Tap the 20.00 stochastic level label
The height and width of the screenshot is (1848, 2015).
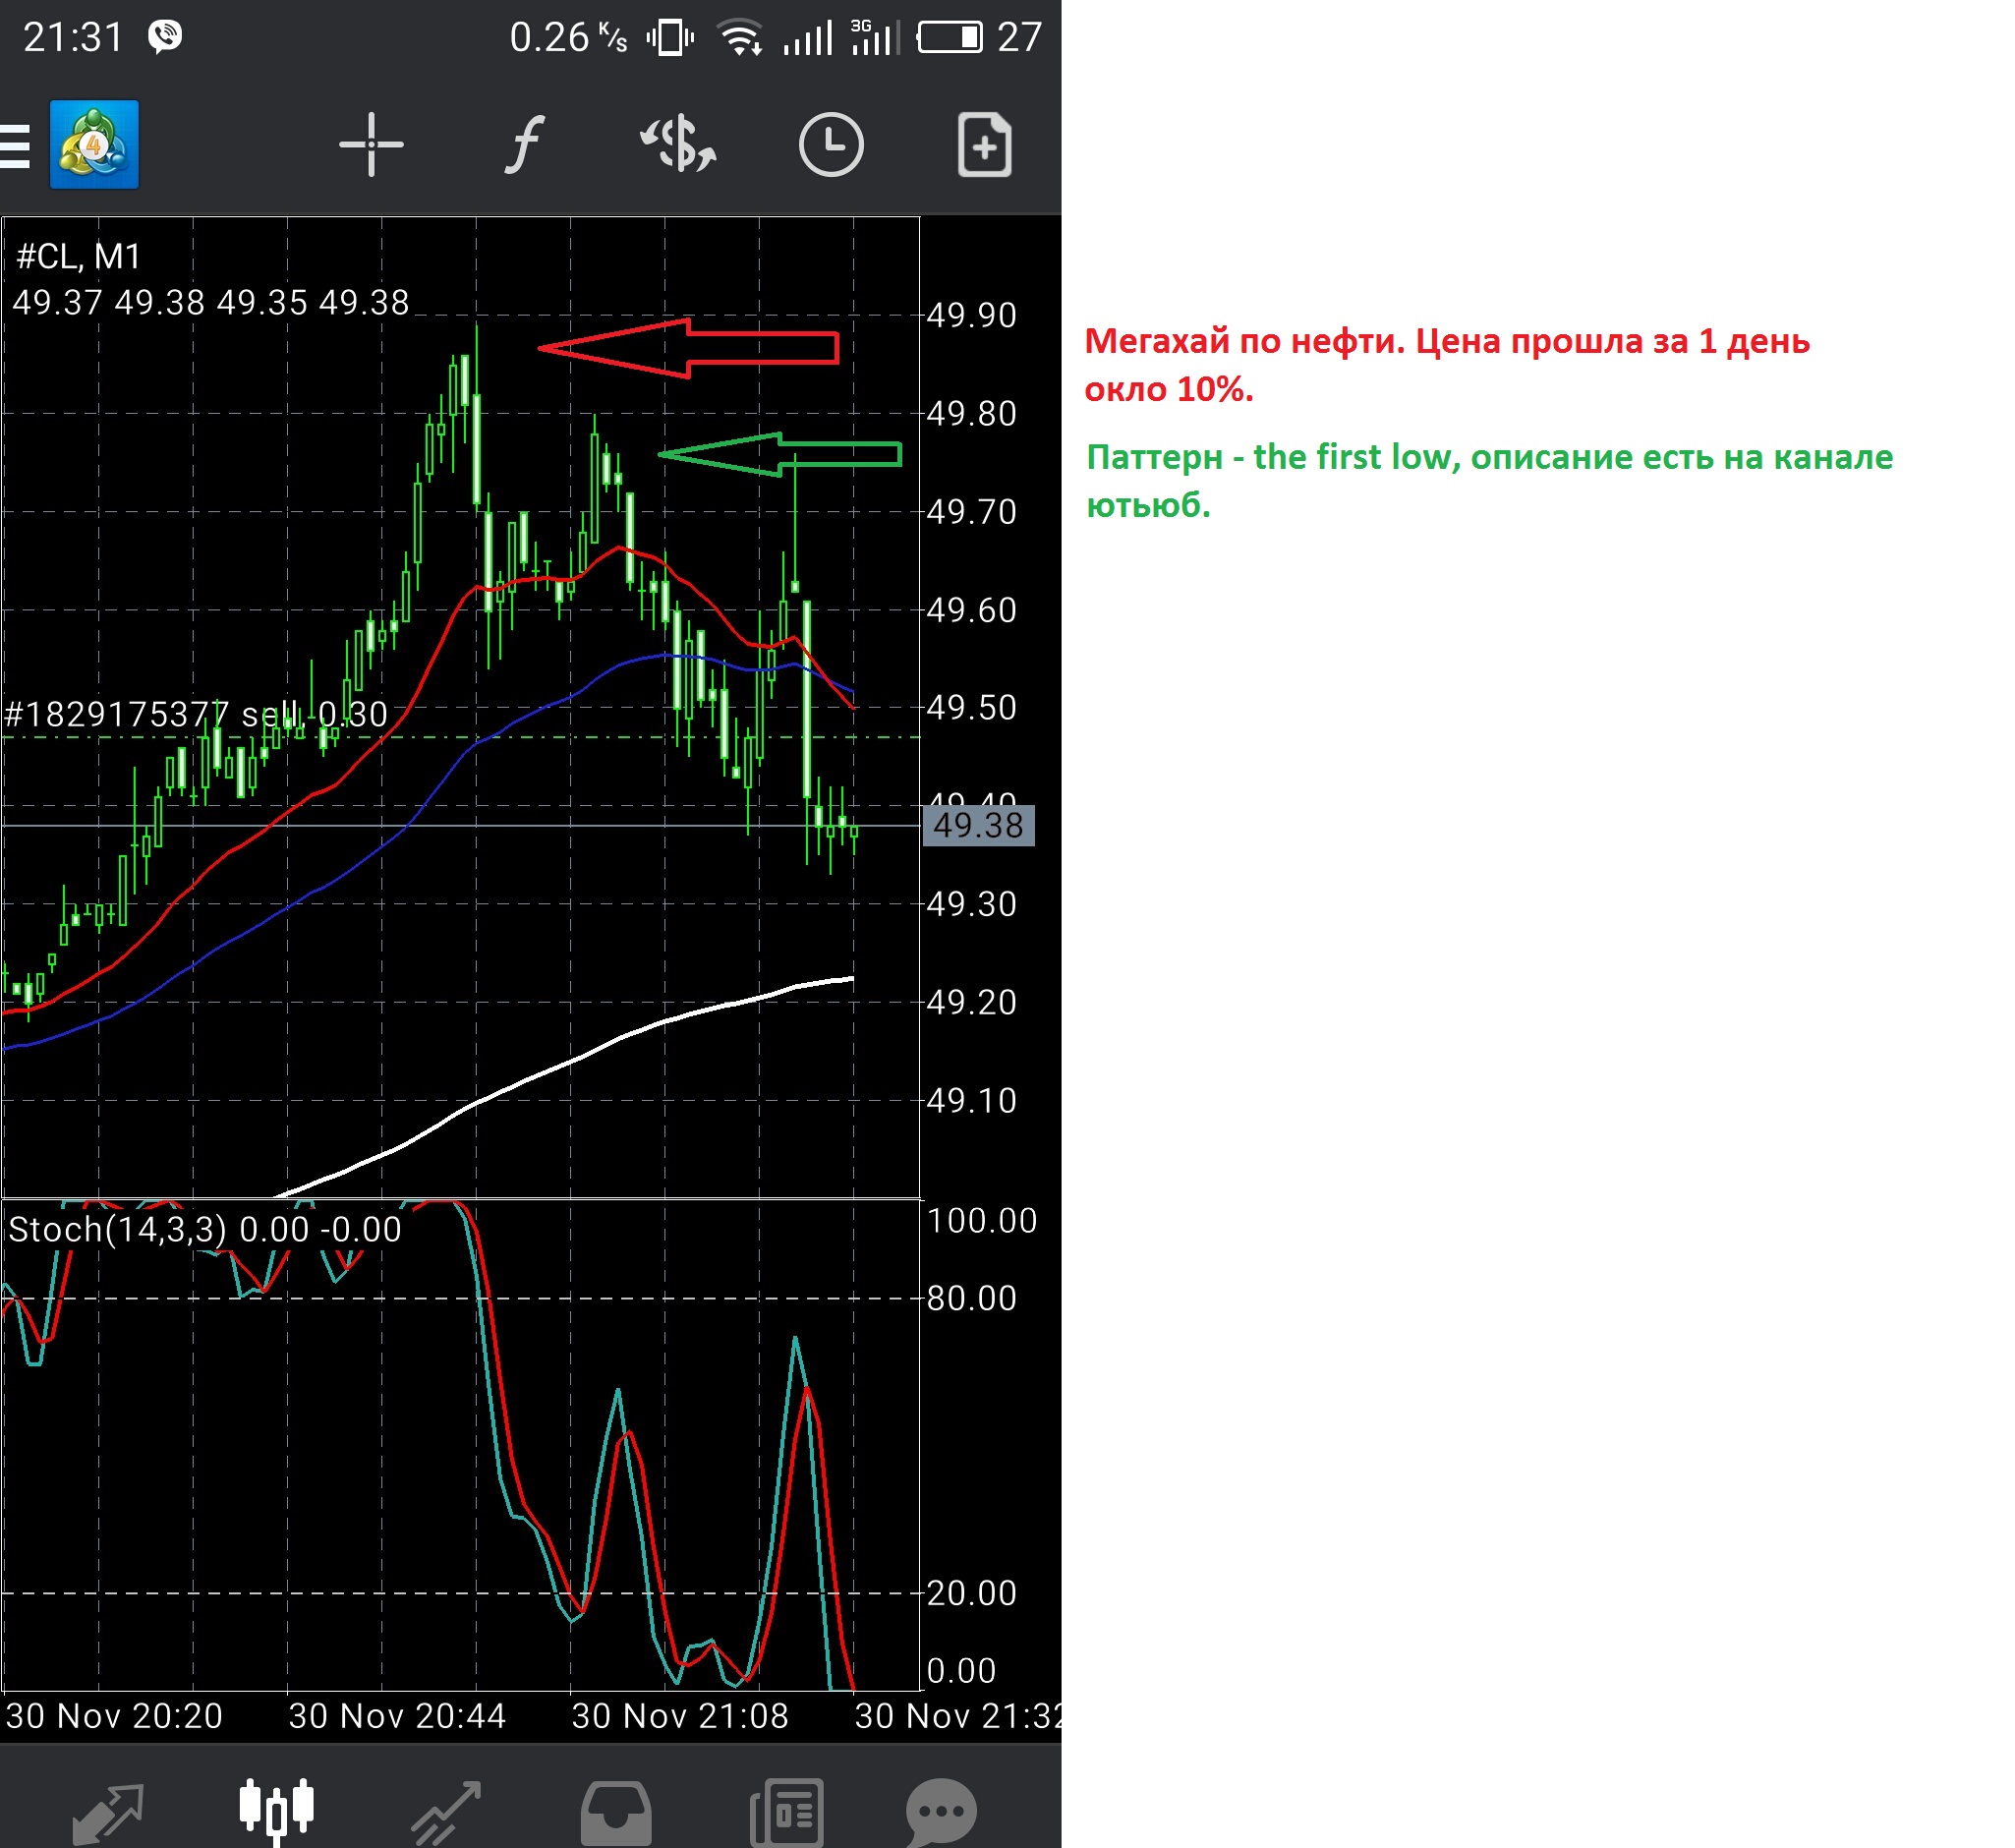[x=971, y=1594]
